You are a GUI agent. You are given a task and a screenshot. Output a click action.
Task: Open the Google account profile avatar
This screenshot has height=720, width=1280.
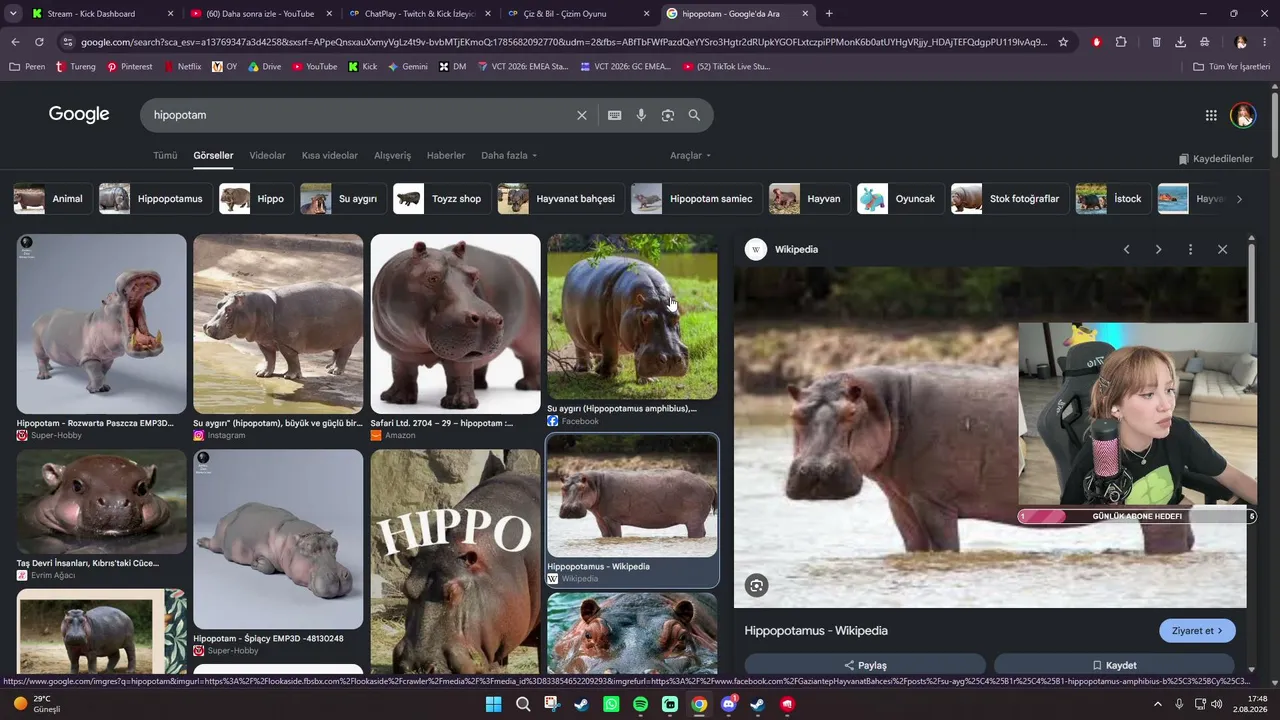tap(1243, 115)
